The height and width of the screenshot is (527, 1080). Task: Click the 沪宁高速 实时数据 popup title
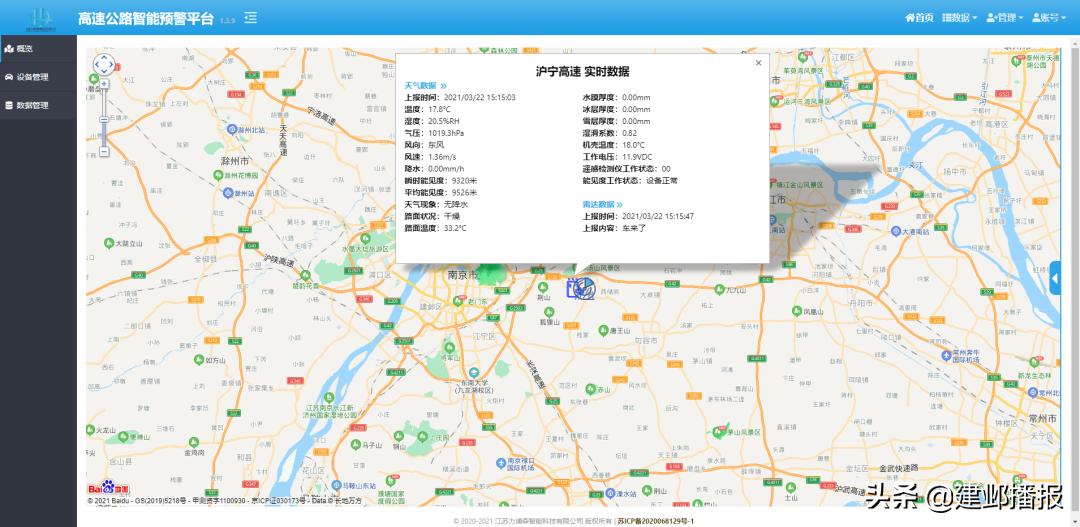(x=582, y=72)
